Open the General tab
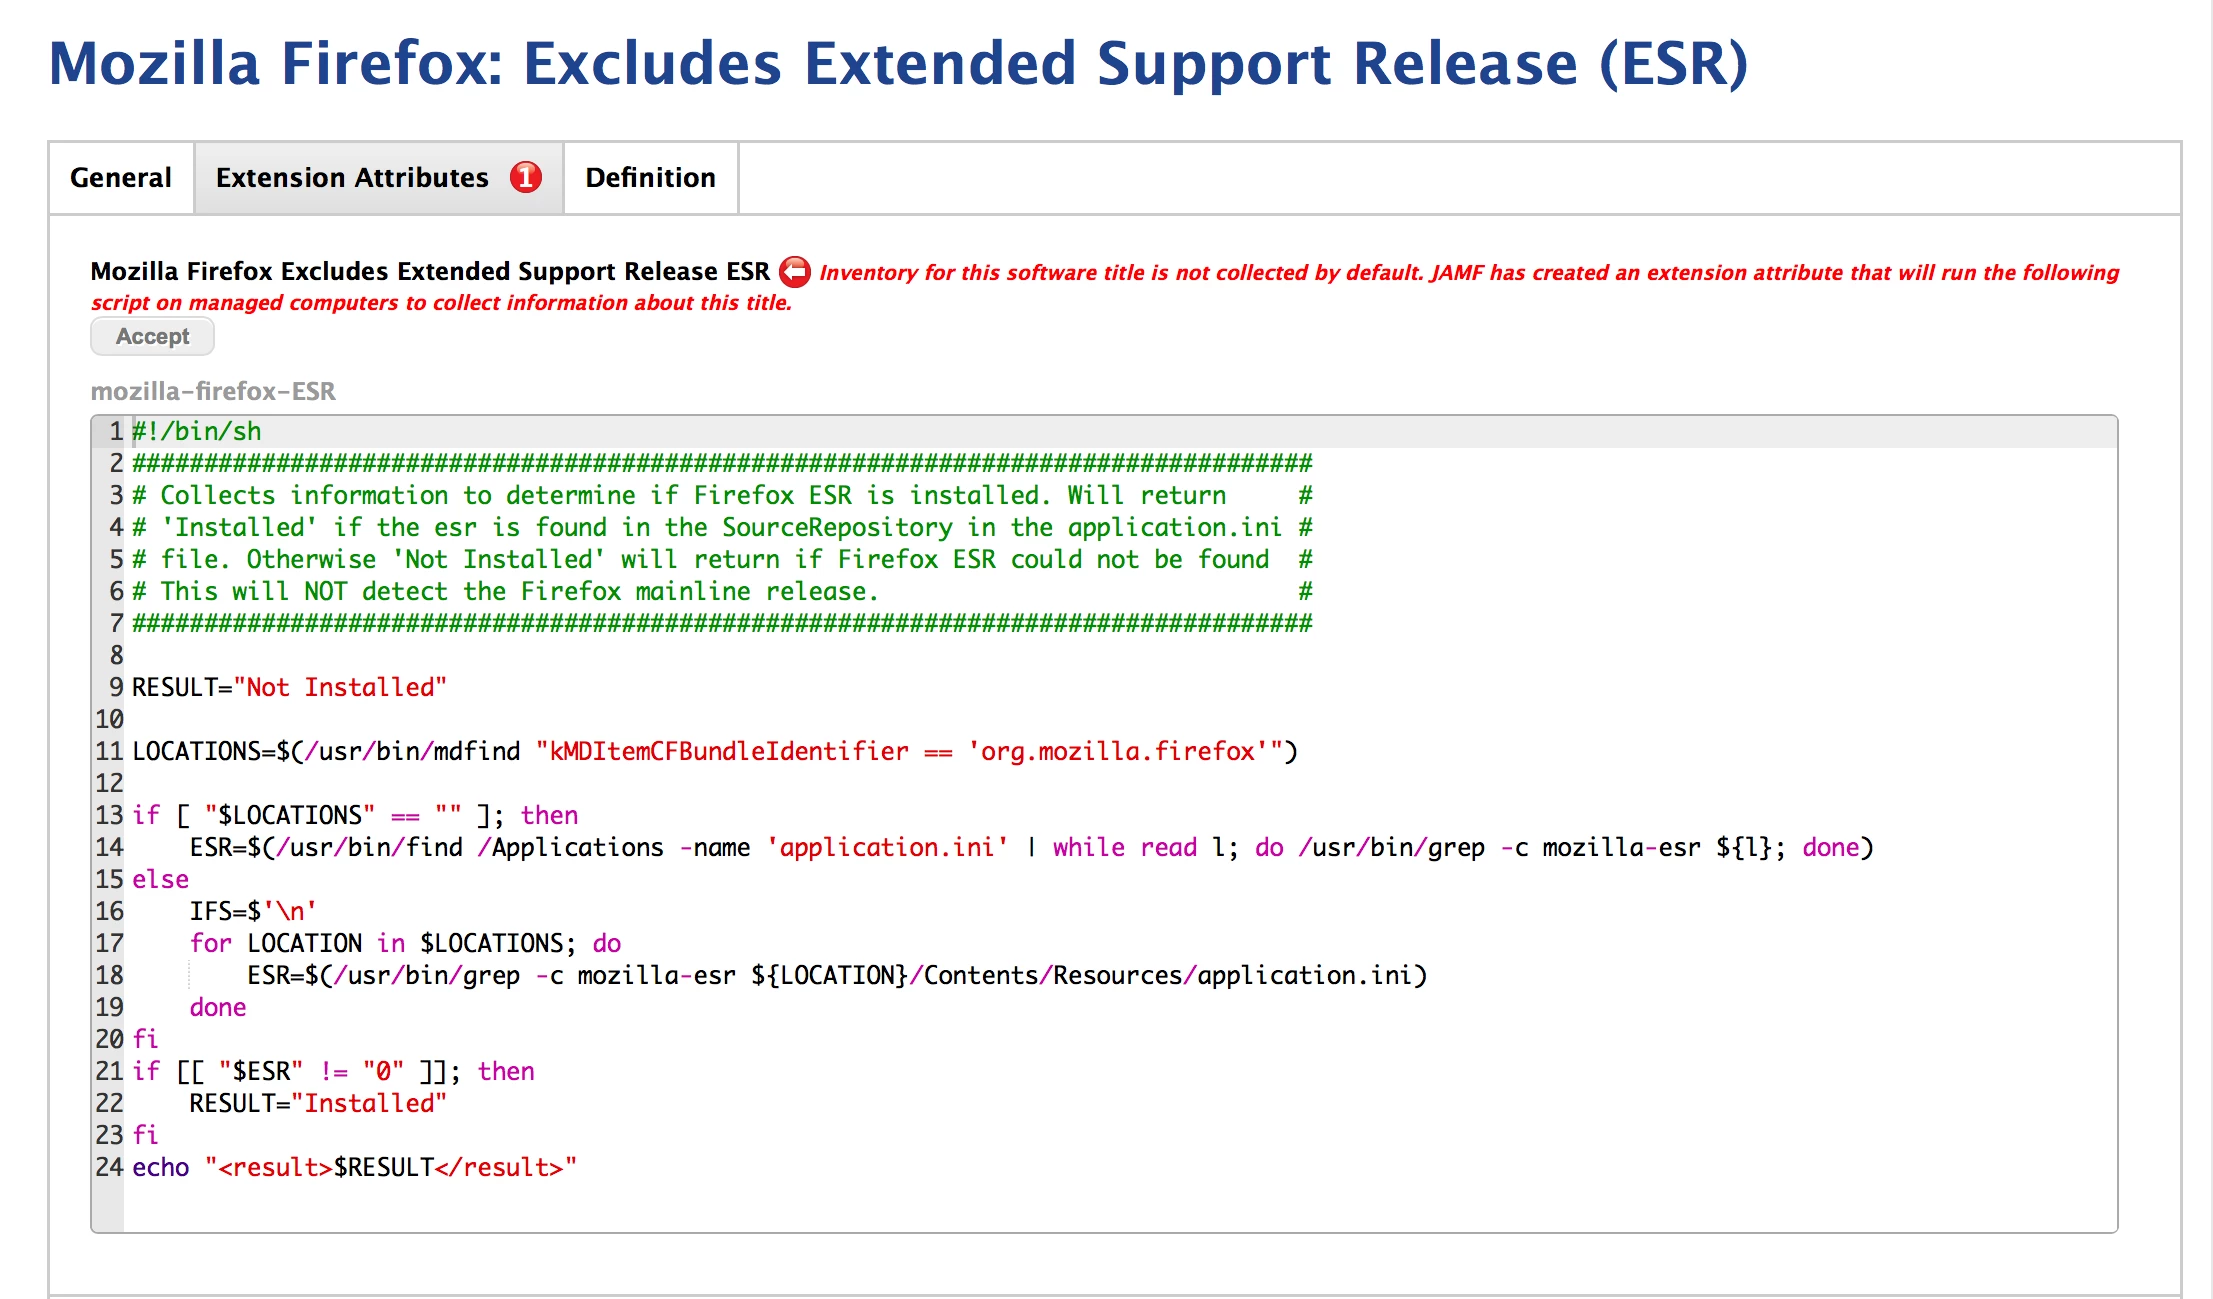 [x=121, y=178]
